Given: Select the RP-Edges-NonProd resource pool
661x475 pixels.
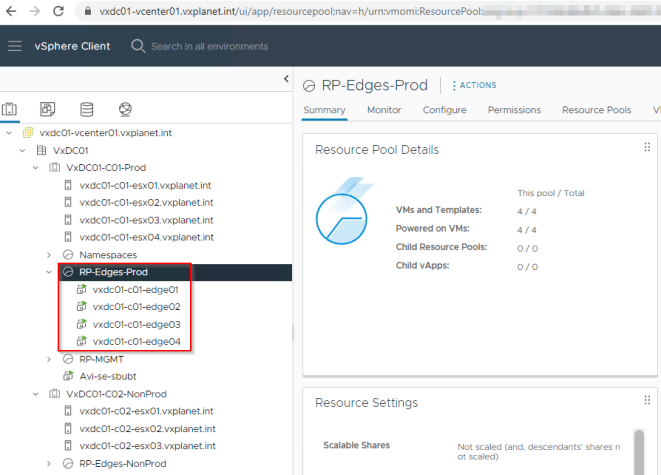Looking at the screenshot, I should point(123,464).
